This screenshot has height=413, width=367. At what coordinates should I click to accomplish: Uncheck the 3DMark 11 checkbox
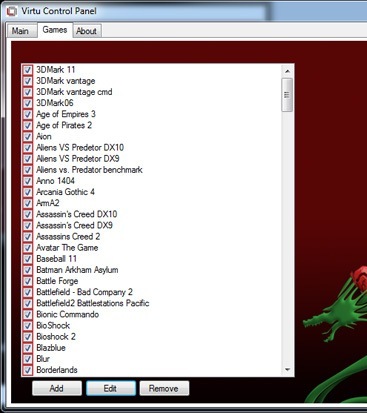28,70
